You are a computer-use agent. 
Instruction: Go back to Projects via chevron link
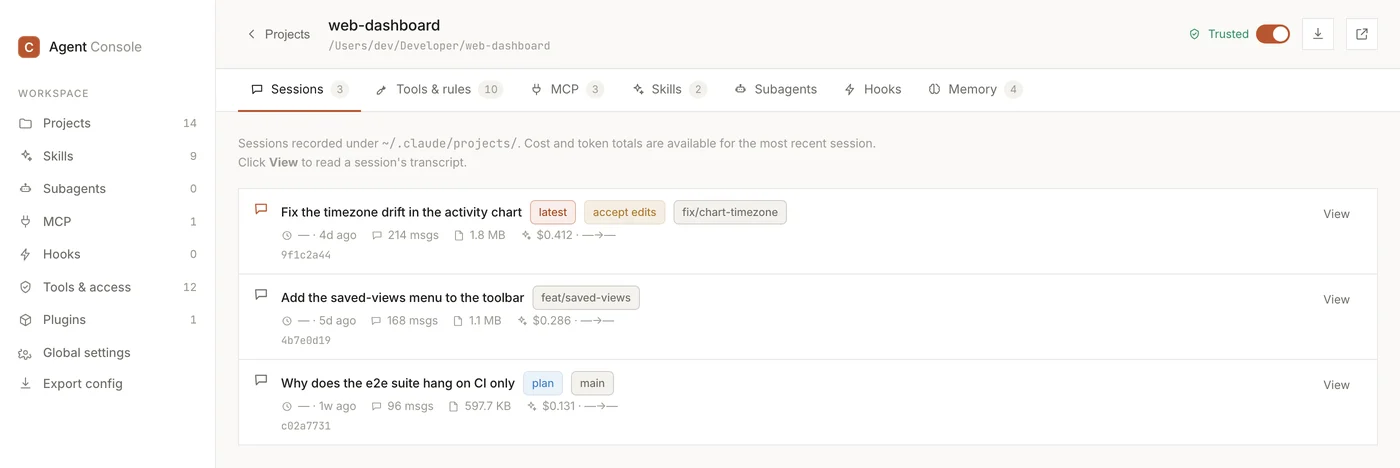click(279, 34)
